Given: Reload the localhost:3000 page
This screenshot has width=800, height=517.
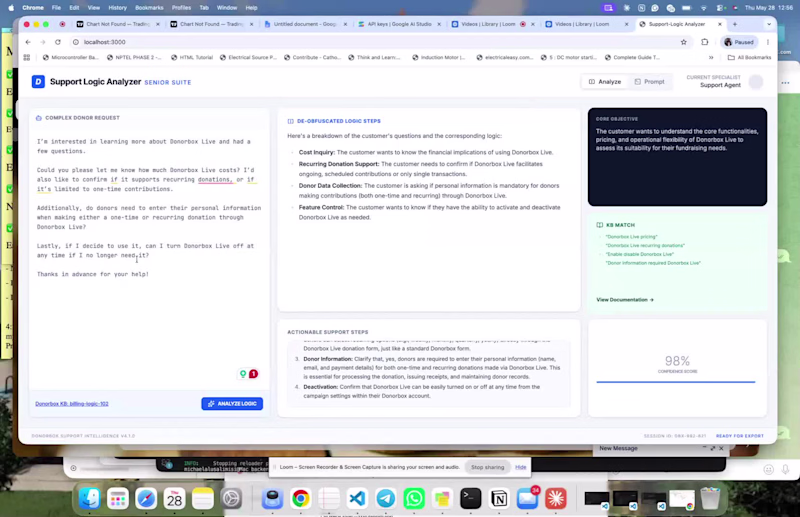Looking at the screenshot, I should pos(58,42).
